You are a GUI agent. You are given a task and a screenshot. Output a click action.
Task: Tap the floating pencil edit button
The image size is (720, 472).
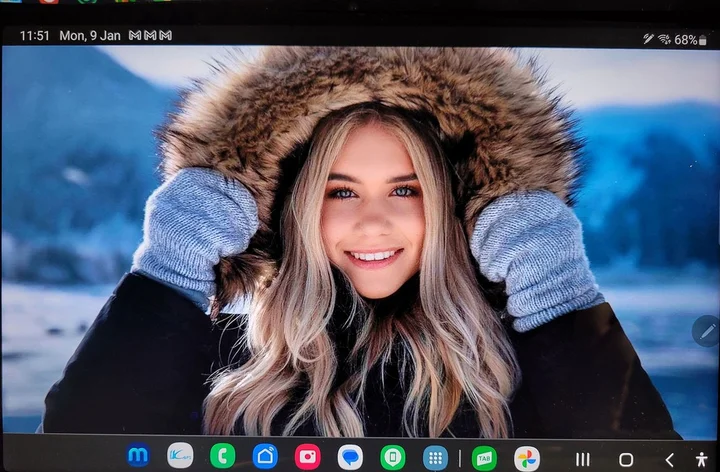click(707, 331)
